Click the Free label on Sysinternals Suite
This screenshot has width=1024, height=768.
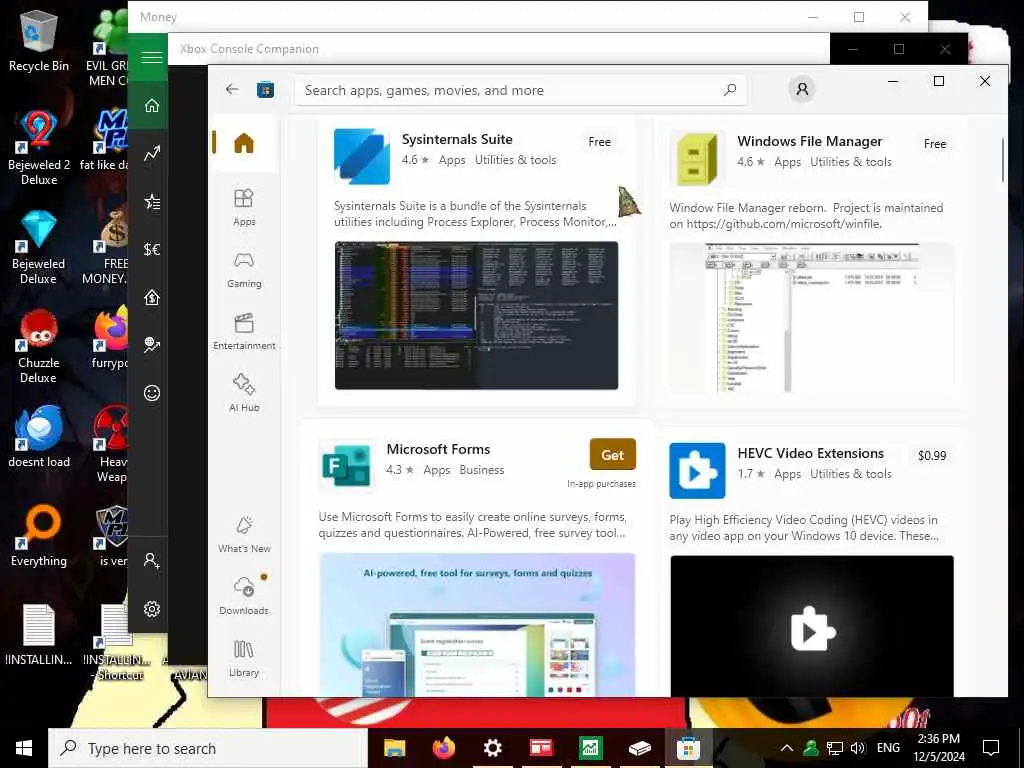coord(600,142)
